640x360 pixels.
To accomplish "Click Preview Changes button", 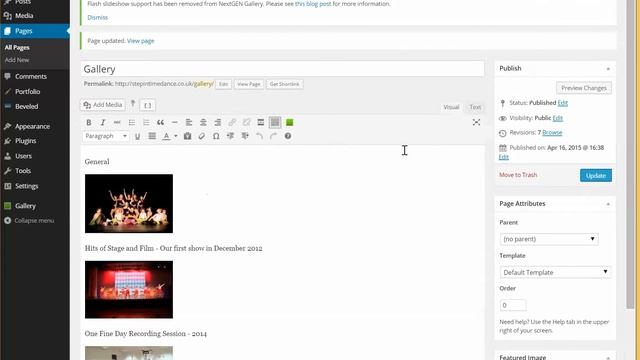I will coord(584,88).
